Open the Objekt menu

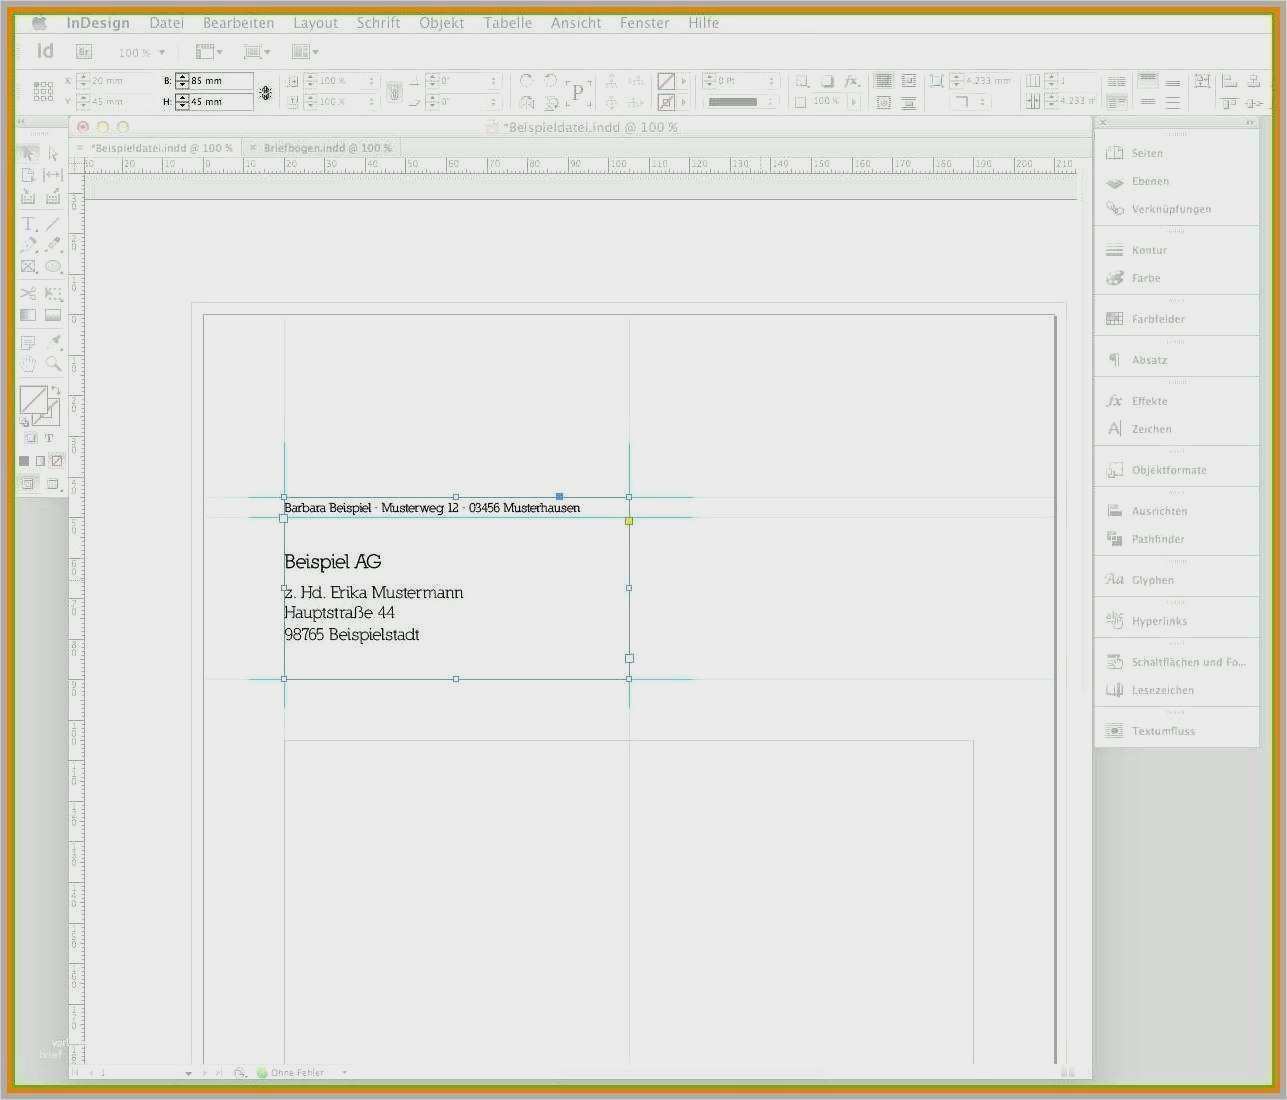[441, 22]
